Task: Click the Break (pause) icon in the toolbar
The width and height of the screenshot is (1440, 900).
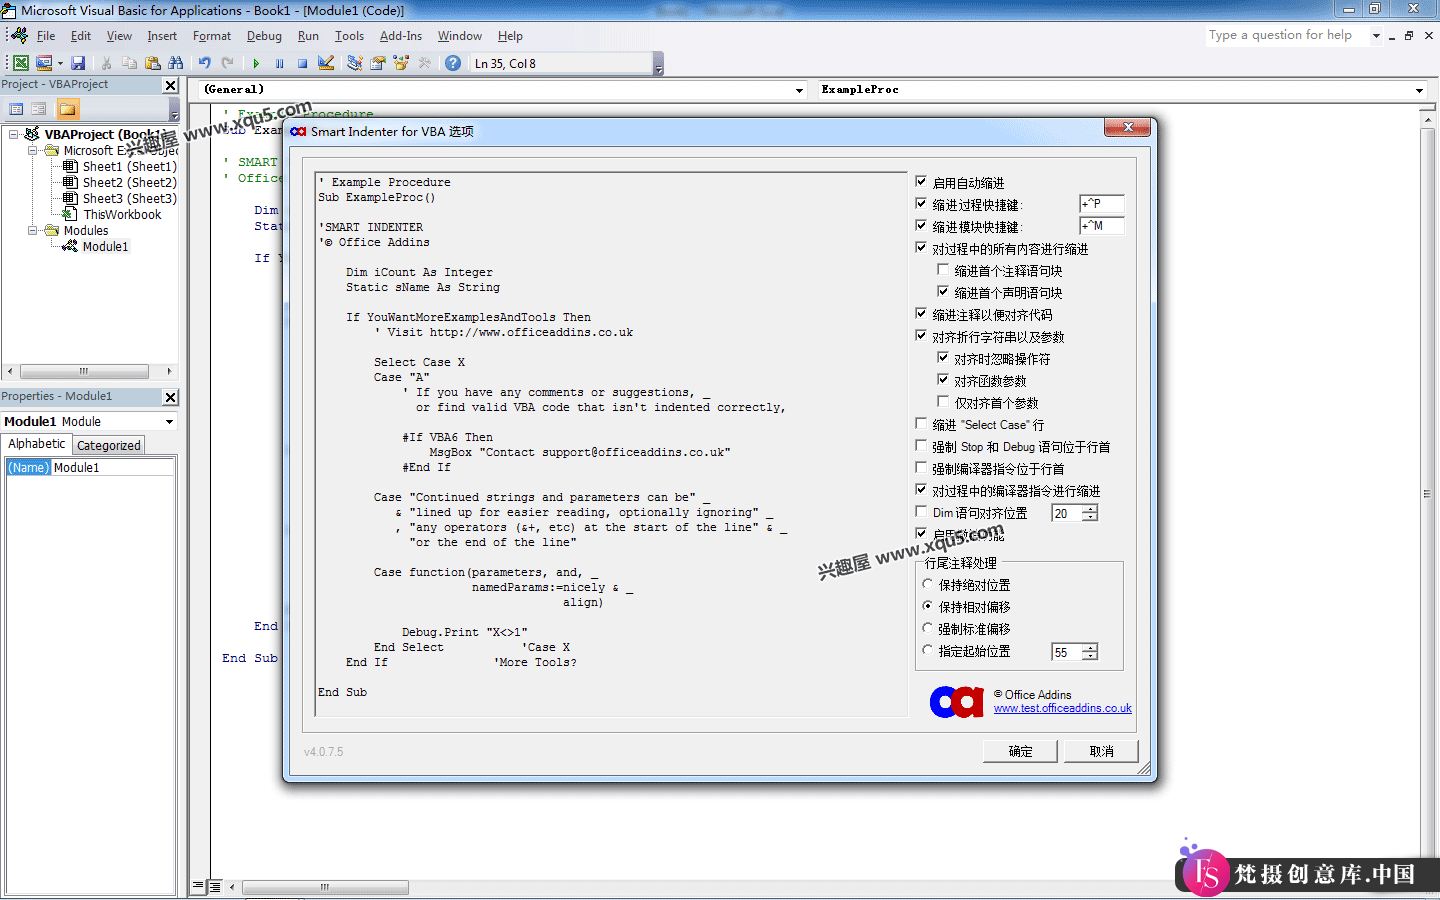Action: point(279,63)
